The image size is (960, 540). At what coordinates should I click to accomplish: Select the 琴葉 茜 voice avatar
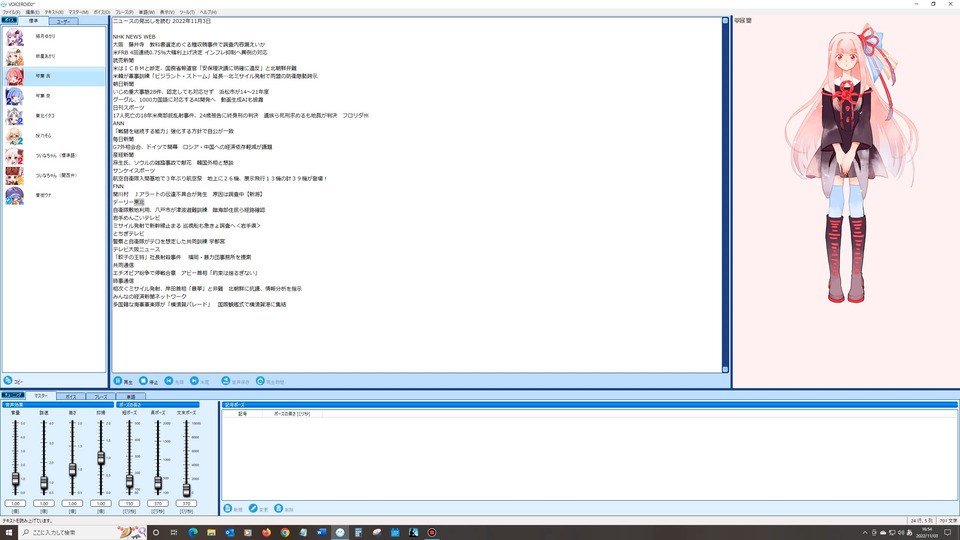[x=15, y=77]
